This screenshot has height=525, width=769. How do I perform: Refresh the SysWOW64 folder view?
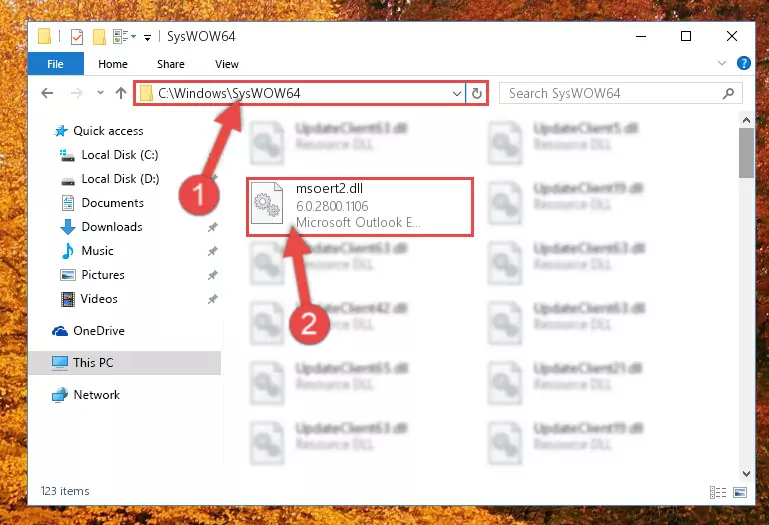coord(477,93)
